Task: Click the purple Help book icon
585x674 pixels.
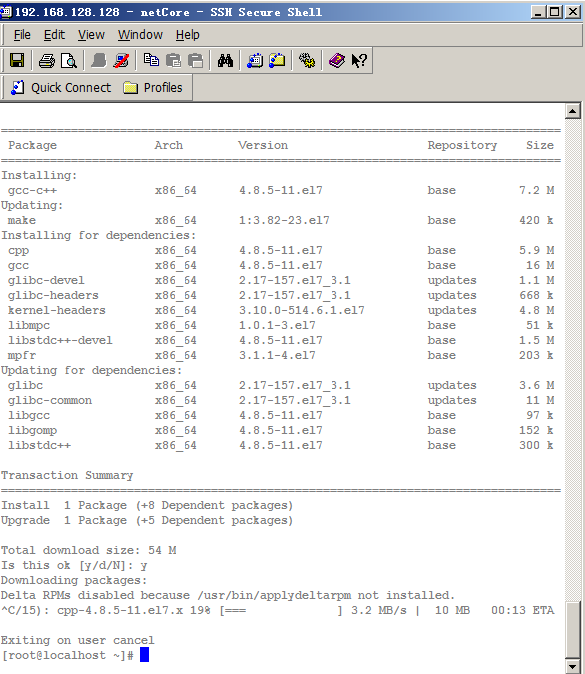Action: tap(337, 61)
